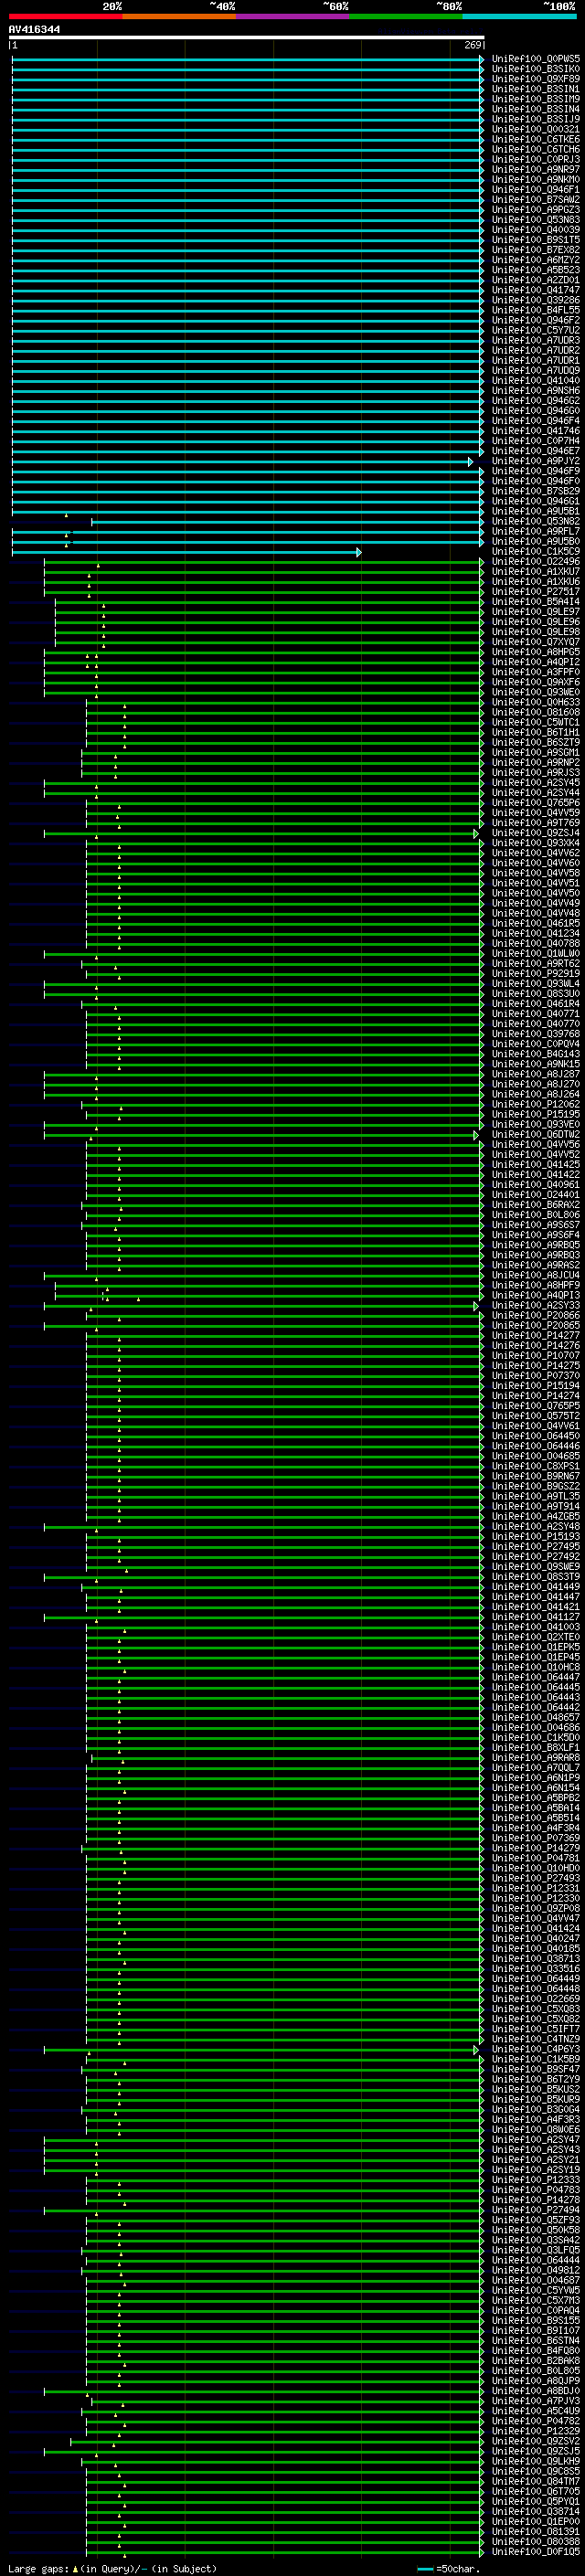Screen dimensions: 585x2576
Task: Select hit label UniRef100_Q41234
Action: (x=536, y=933)
